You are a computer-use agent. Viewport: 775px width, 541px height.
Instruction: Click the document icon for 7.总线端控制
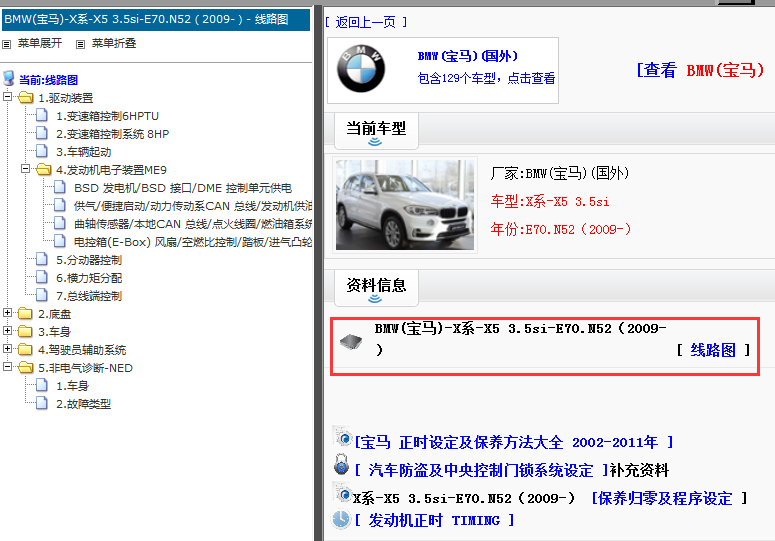pos(42,295)
